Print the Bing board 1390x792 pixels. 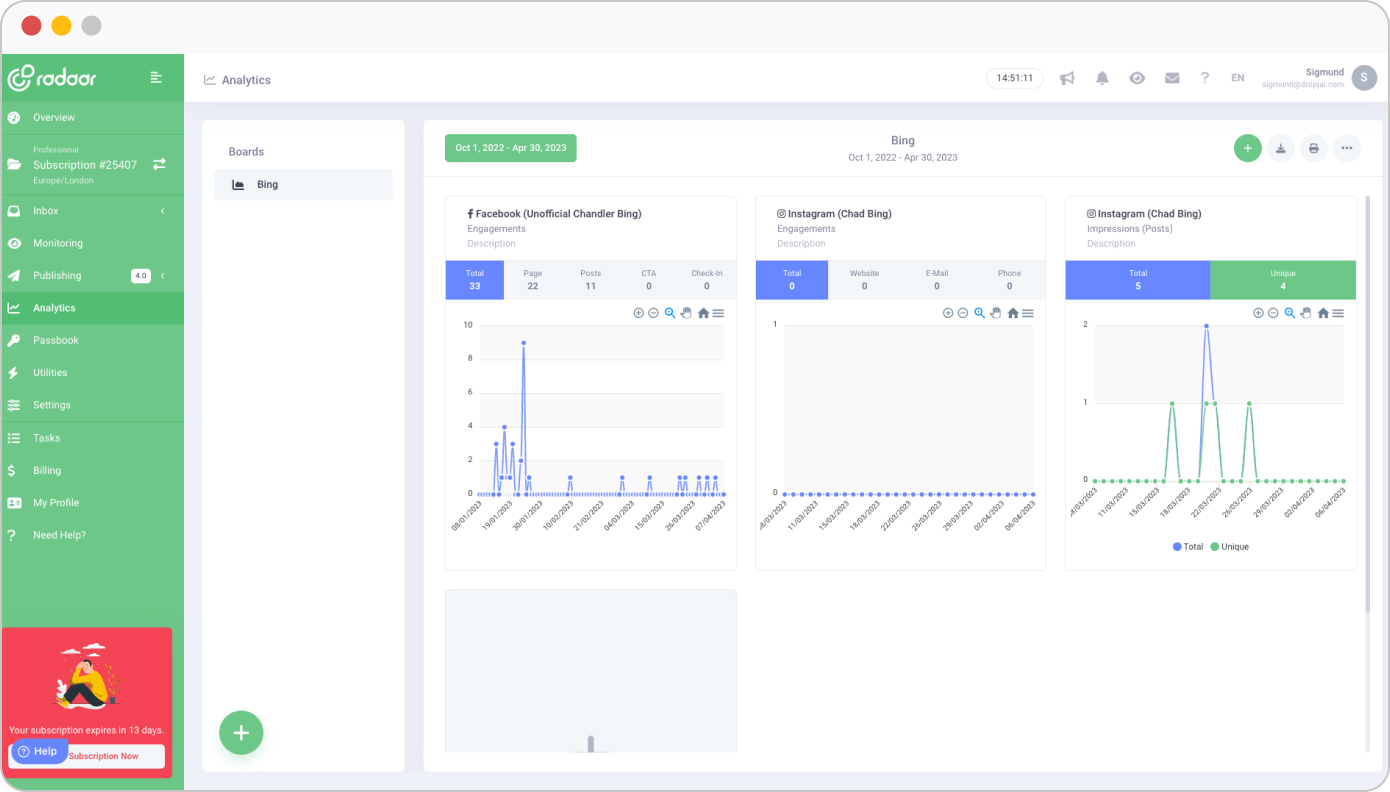point(1314,148)
